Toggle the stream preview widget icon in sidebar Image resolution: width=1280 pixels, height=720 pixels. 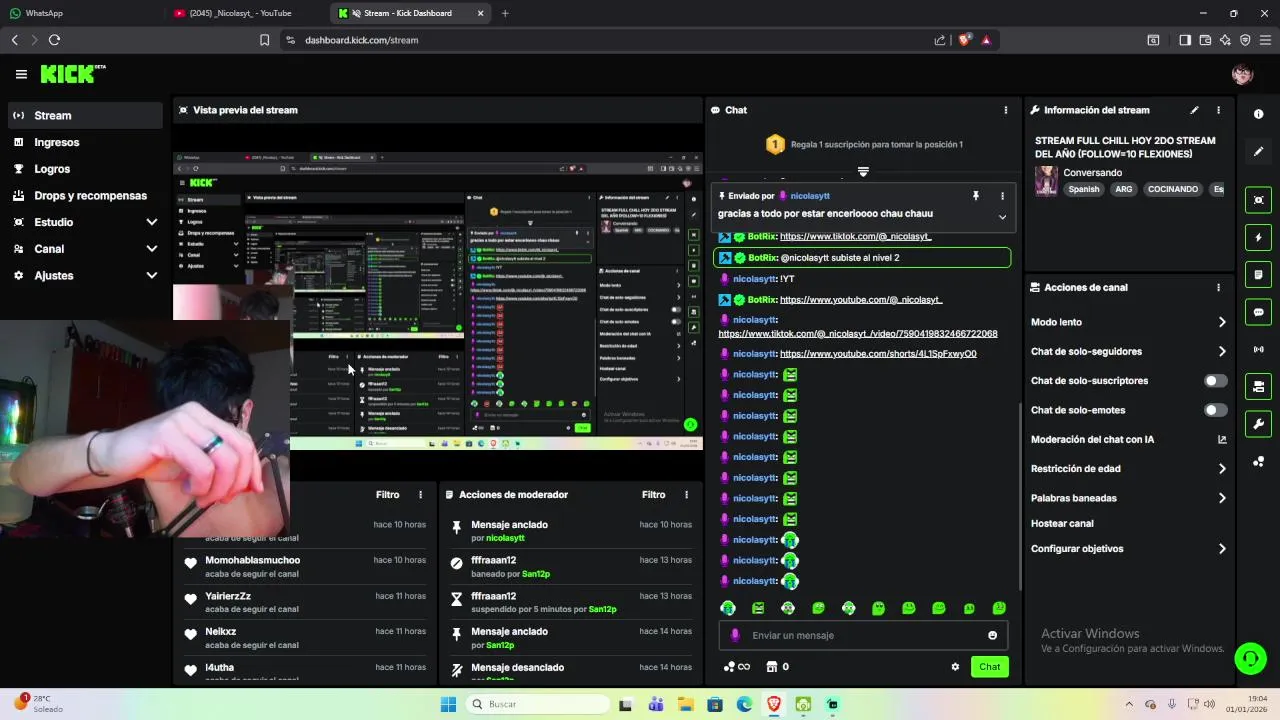tap(1258, 200)
